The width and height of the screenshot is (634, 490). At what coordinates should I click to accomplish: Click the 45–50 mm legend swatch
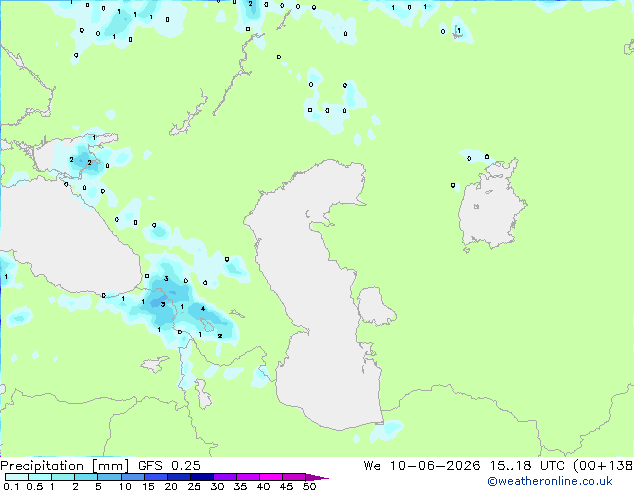tap(294, 477)
